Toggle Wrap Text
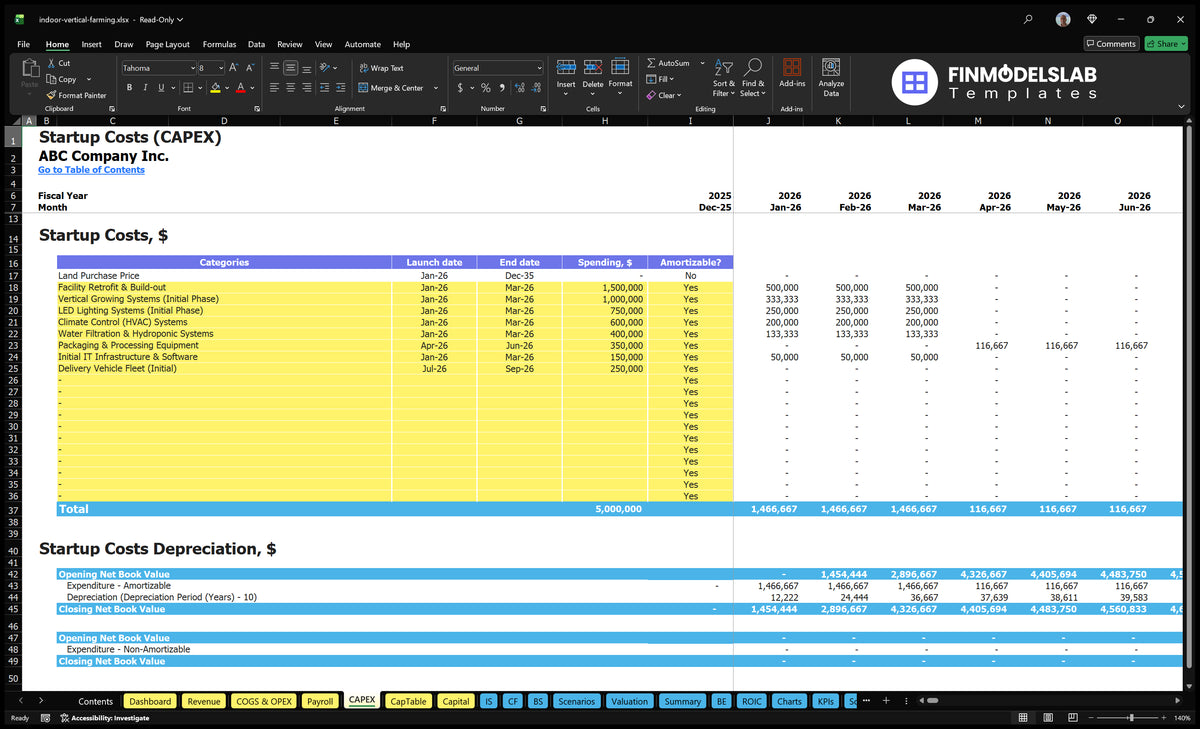The width and height of the screenshot is (1200, 729). coord(381,68)
